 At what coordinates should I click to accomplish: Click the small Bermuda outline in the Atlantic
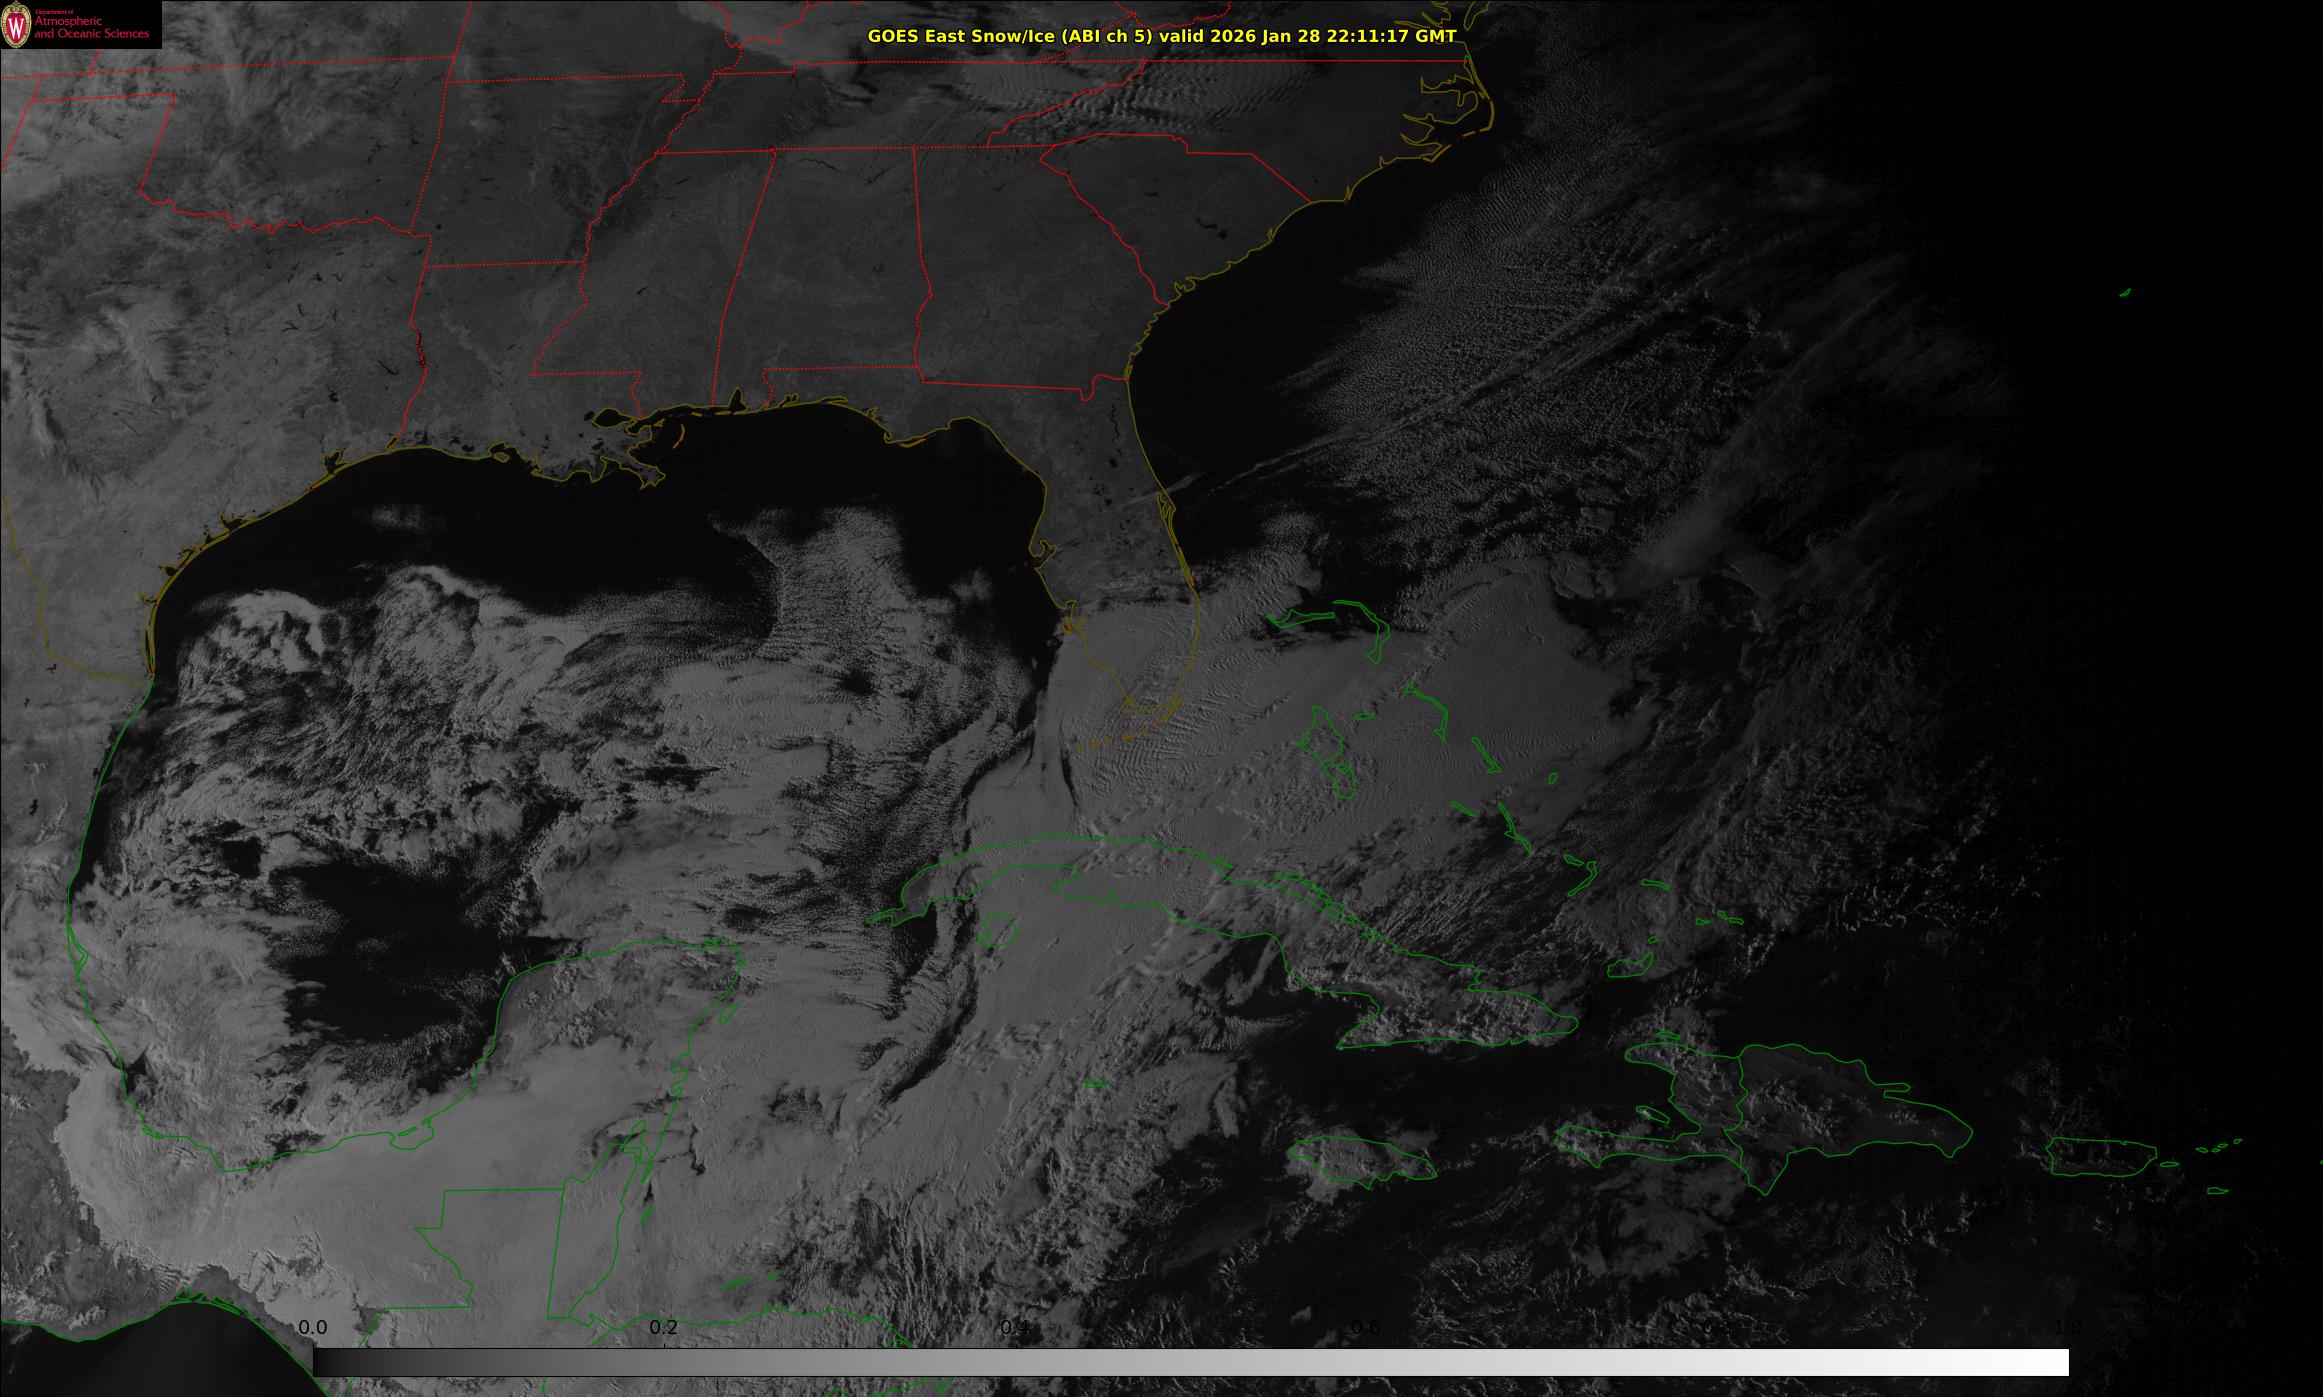[x=2125, y=292]
